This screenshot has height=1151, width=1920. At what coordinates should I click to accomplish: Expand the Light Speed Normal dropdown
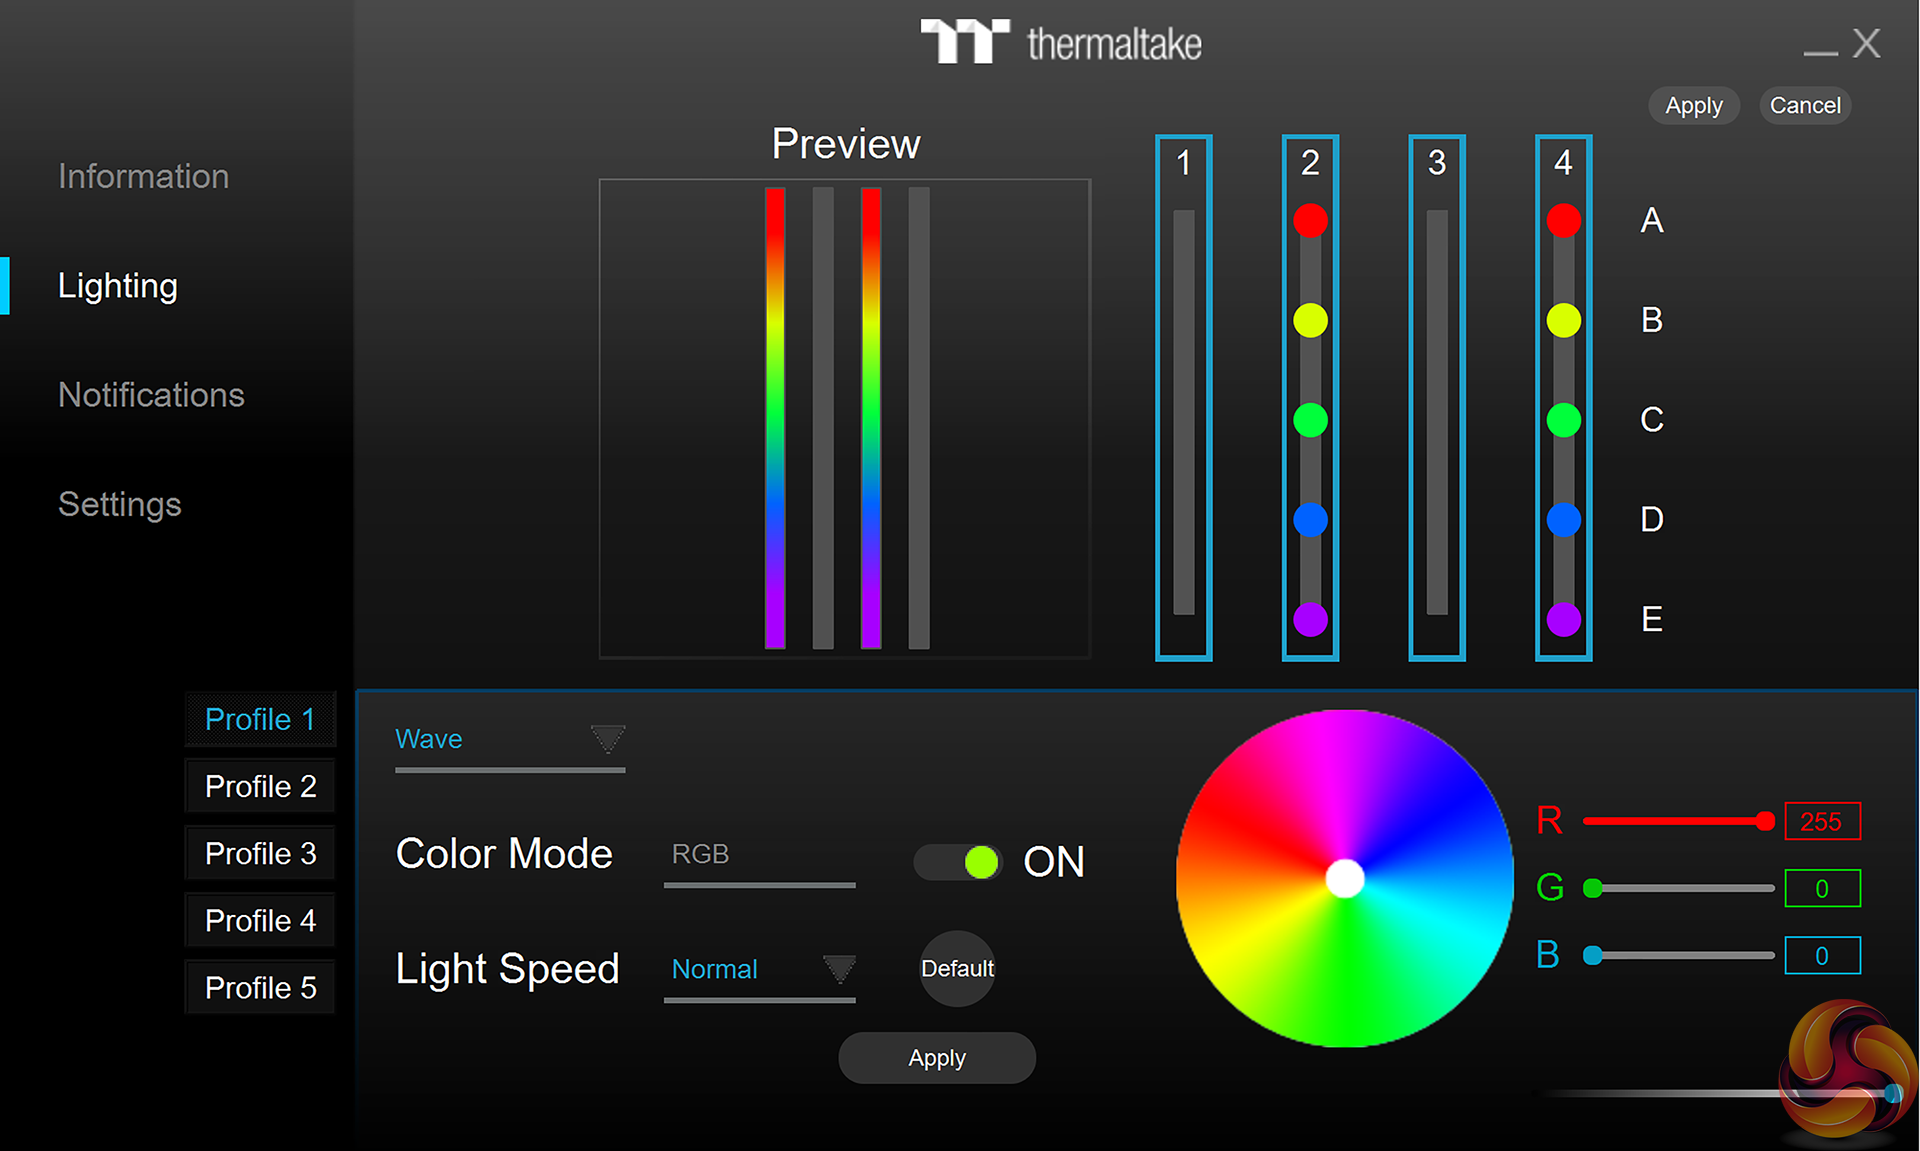[760, 969]
